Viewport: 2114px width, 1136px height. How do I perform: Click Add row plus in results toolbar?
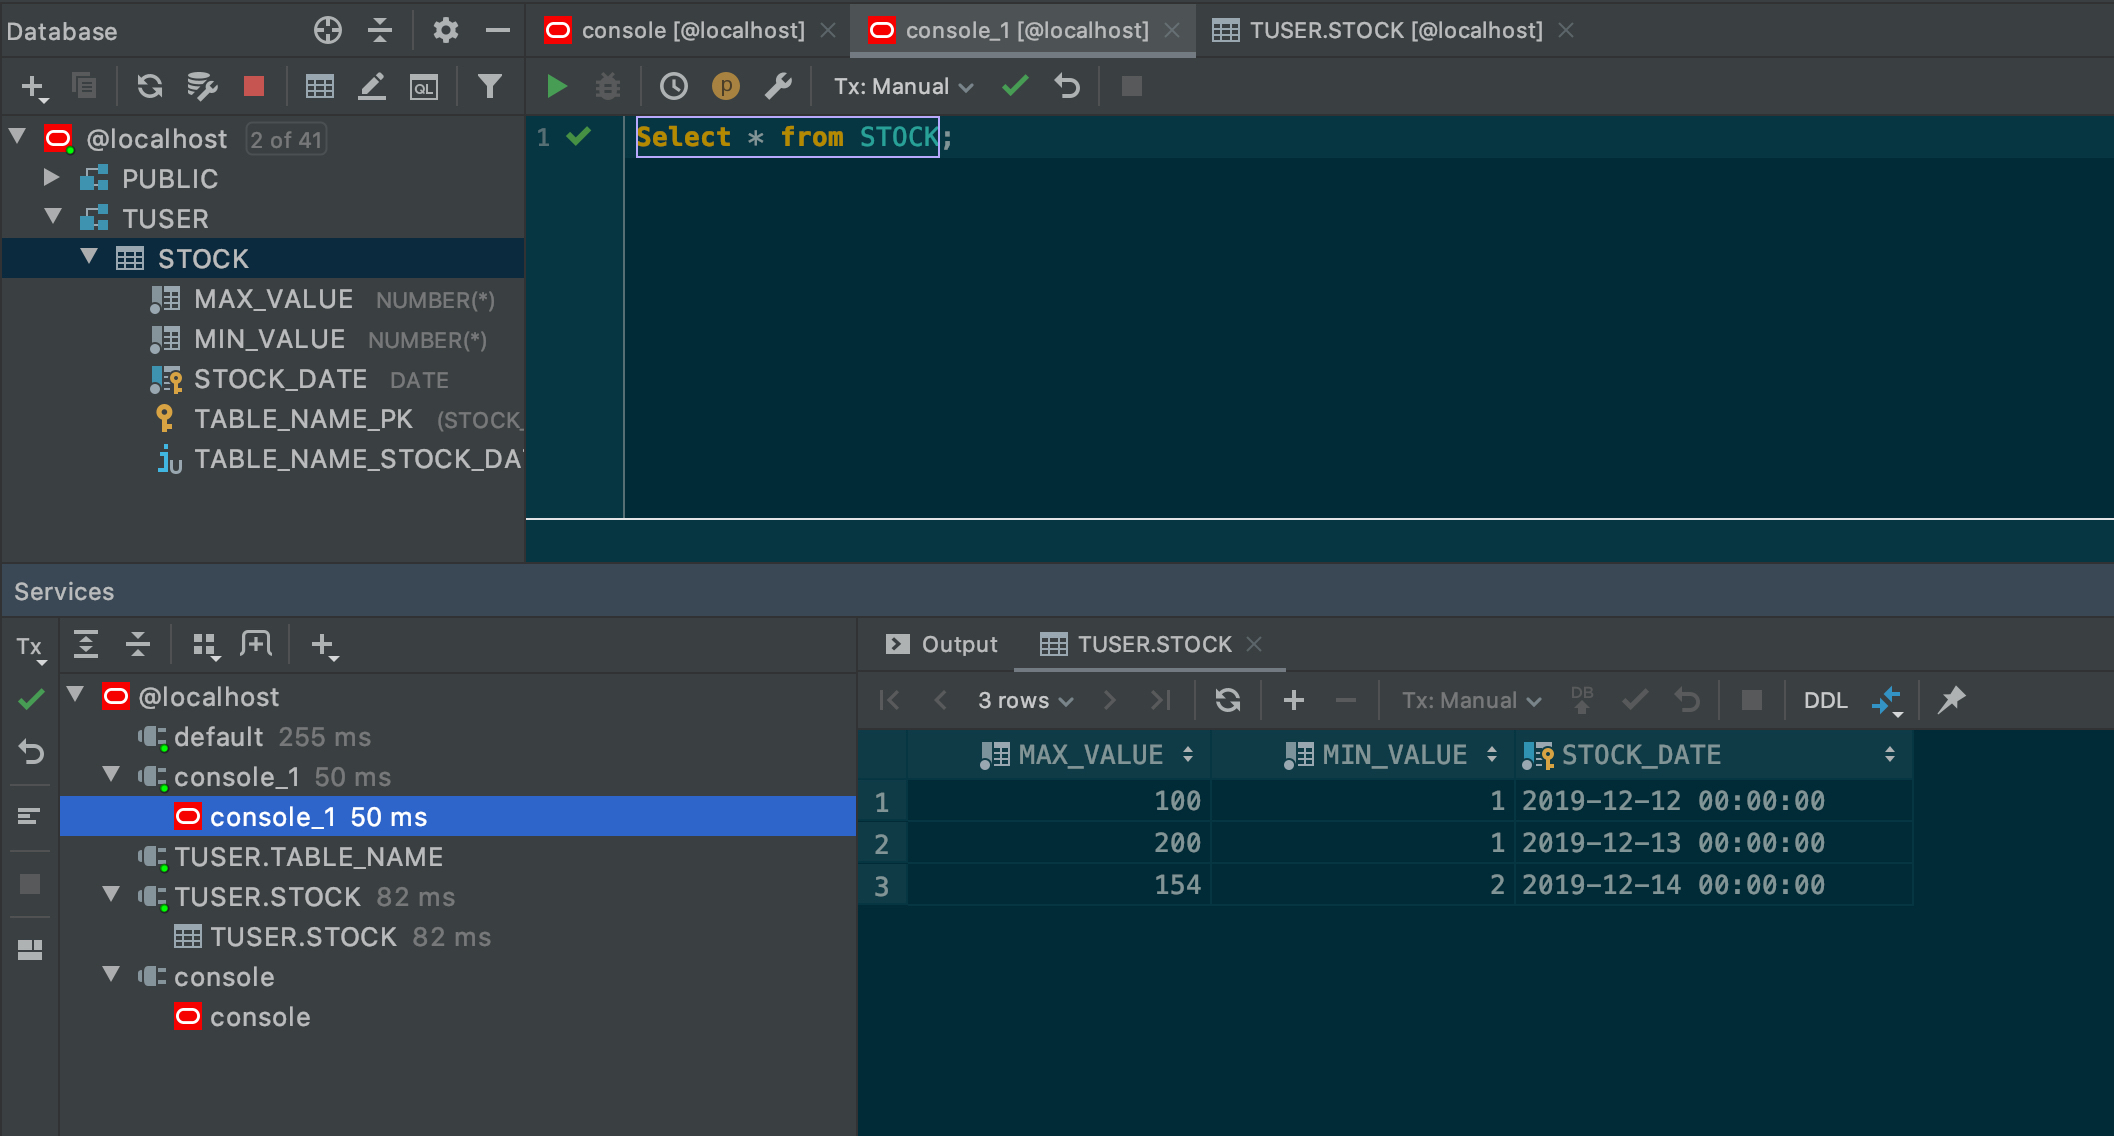coord(1293,700)
